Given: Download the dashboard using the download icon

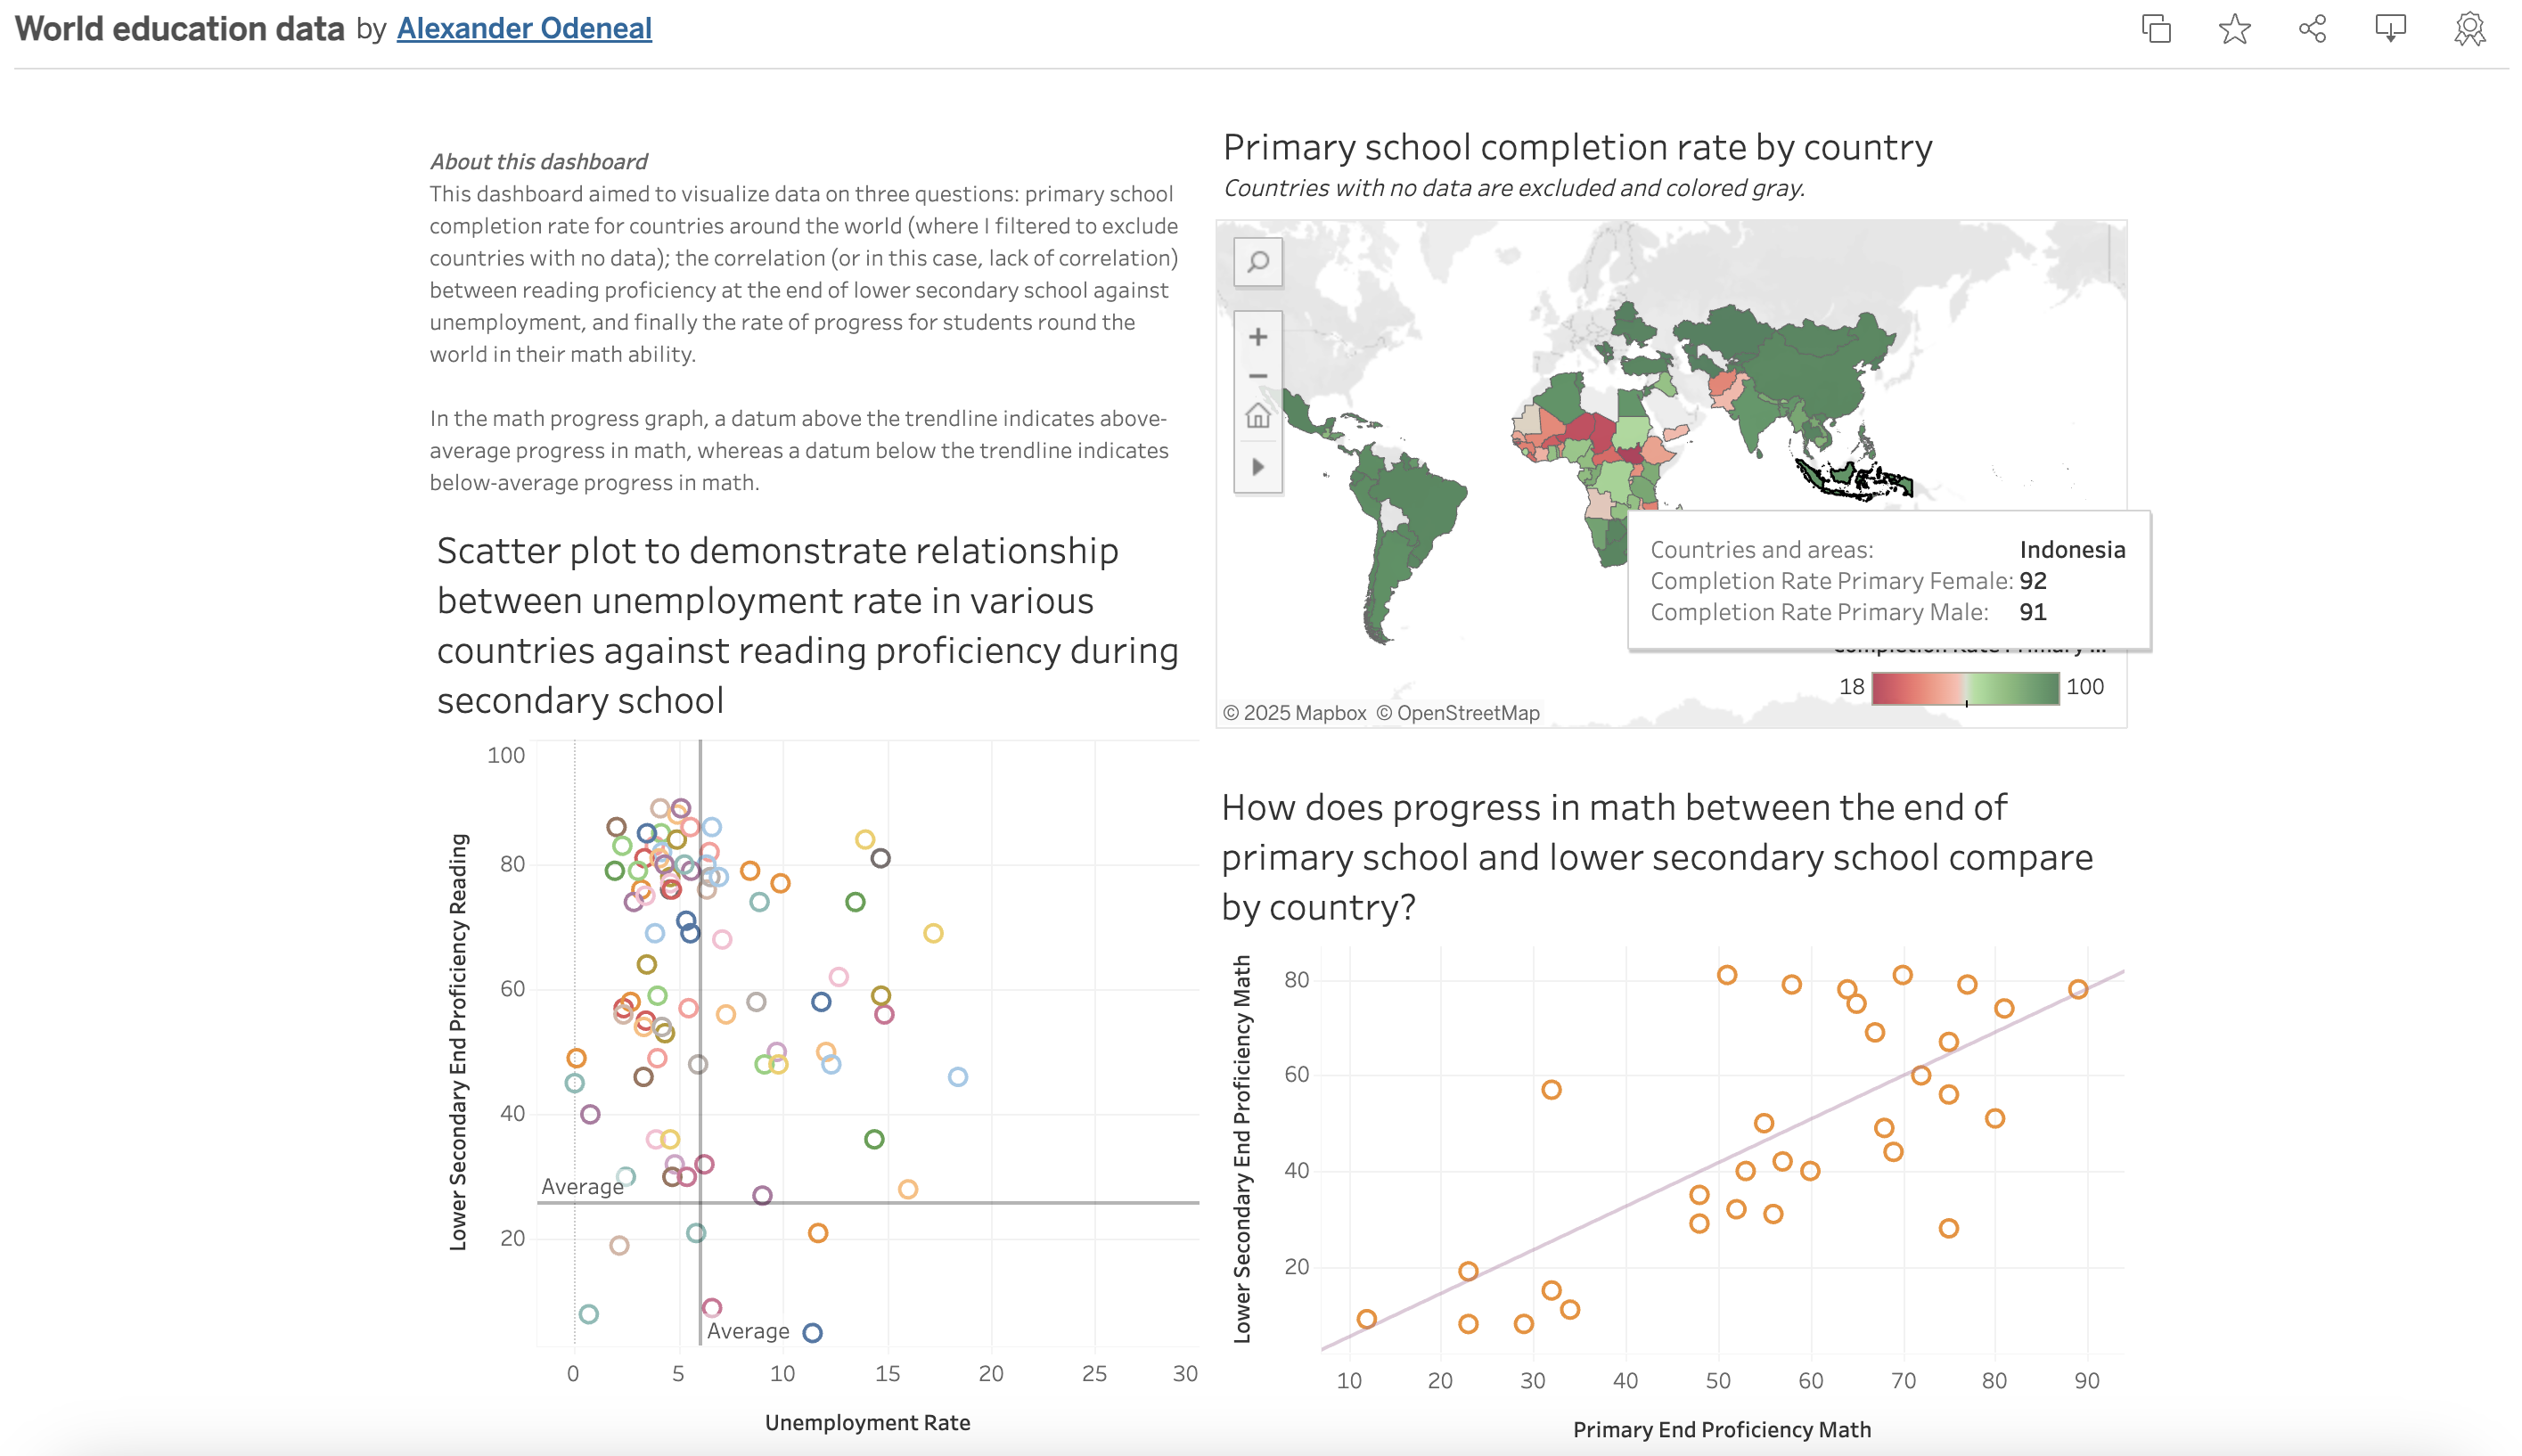Looking at the screenshot, I should pyautogui.click(x=2391, y=28).
